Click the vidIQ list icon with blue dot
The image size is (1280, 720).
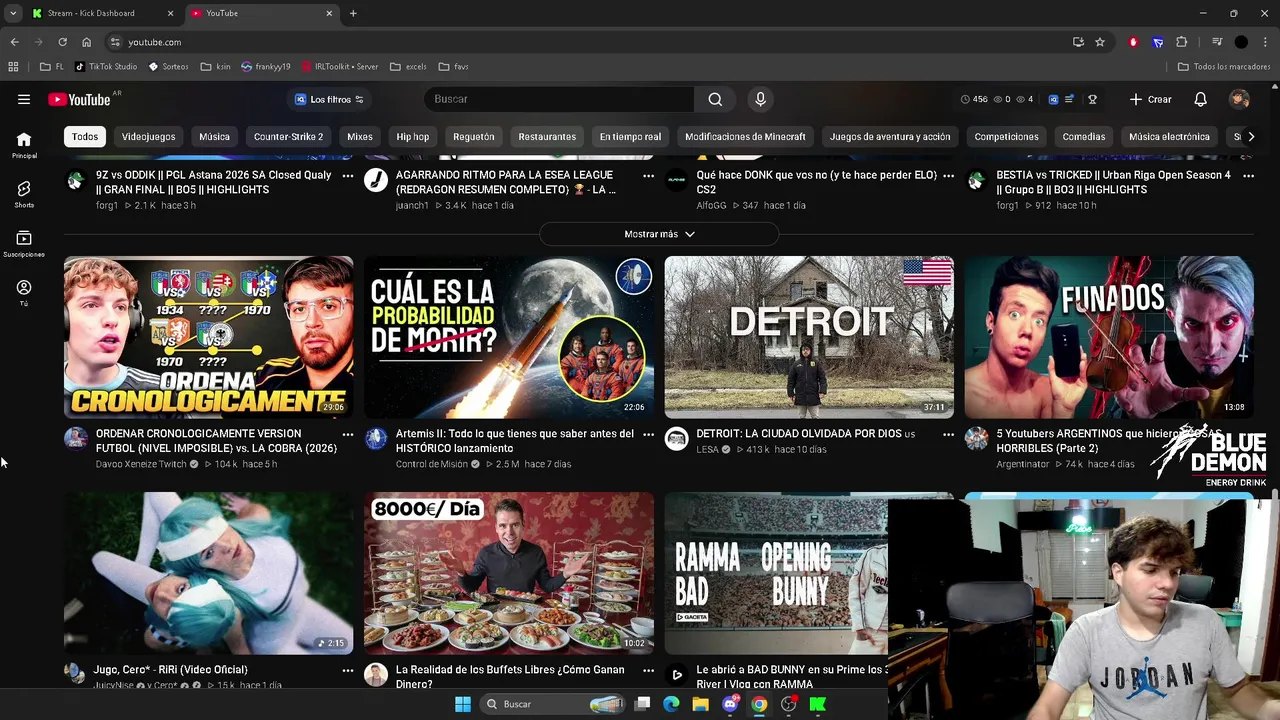[x=1070, y=99]
